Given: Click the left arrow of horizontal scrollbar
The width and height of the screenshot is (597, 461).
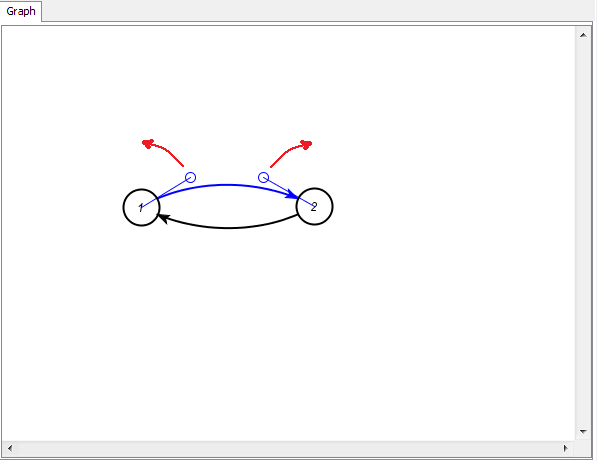Looking at the screenshot, I should [10, 448].
